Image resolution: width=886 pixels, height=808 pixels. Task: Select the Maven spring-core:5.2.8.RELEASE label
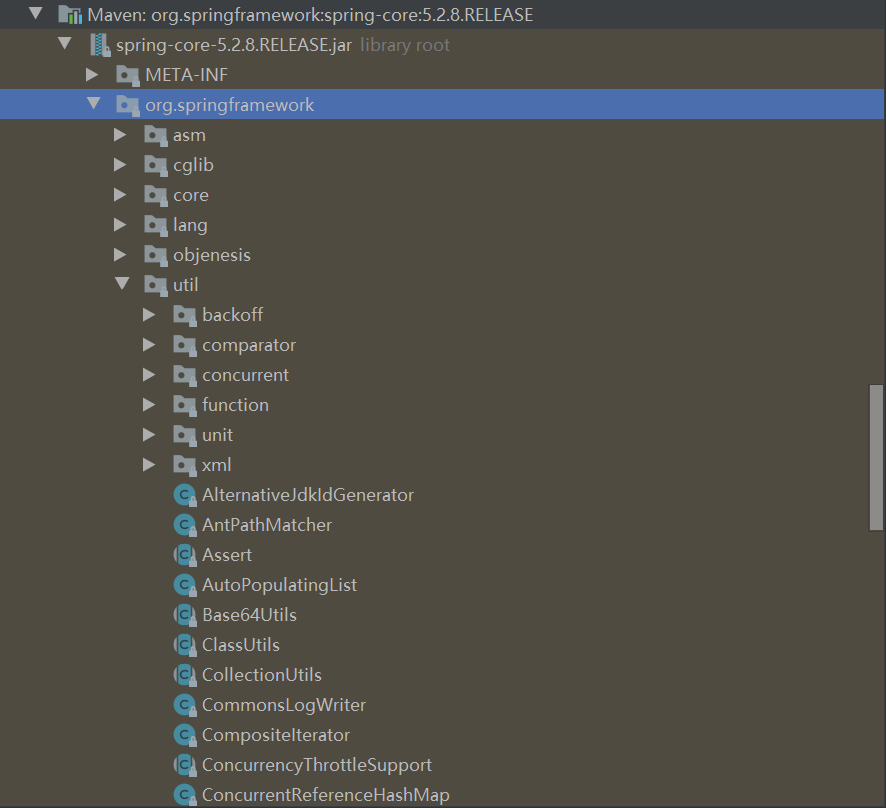[x=310, y=15]
